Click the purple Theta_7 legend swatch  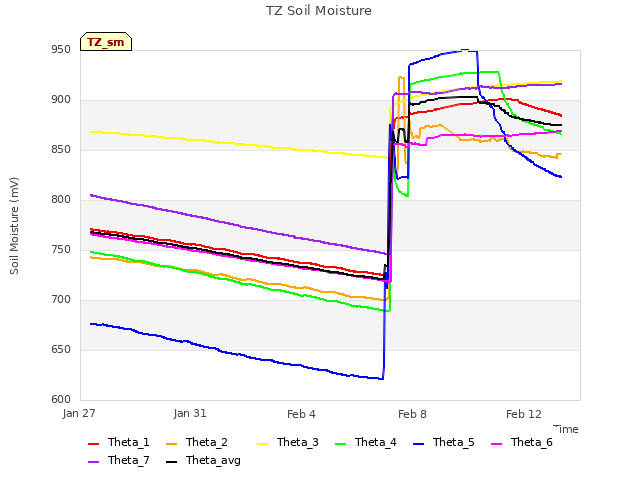pyautogui.click(x=93, y=462)
